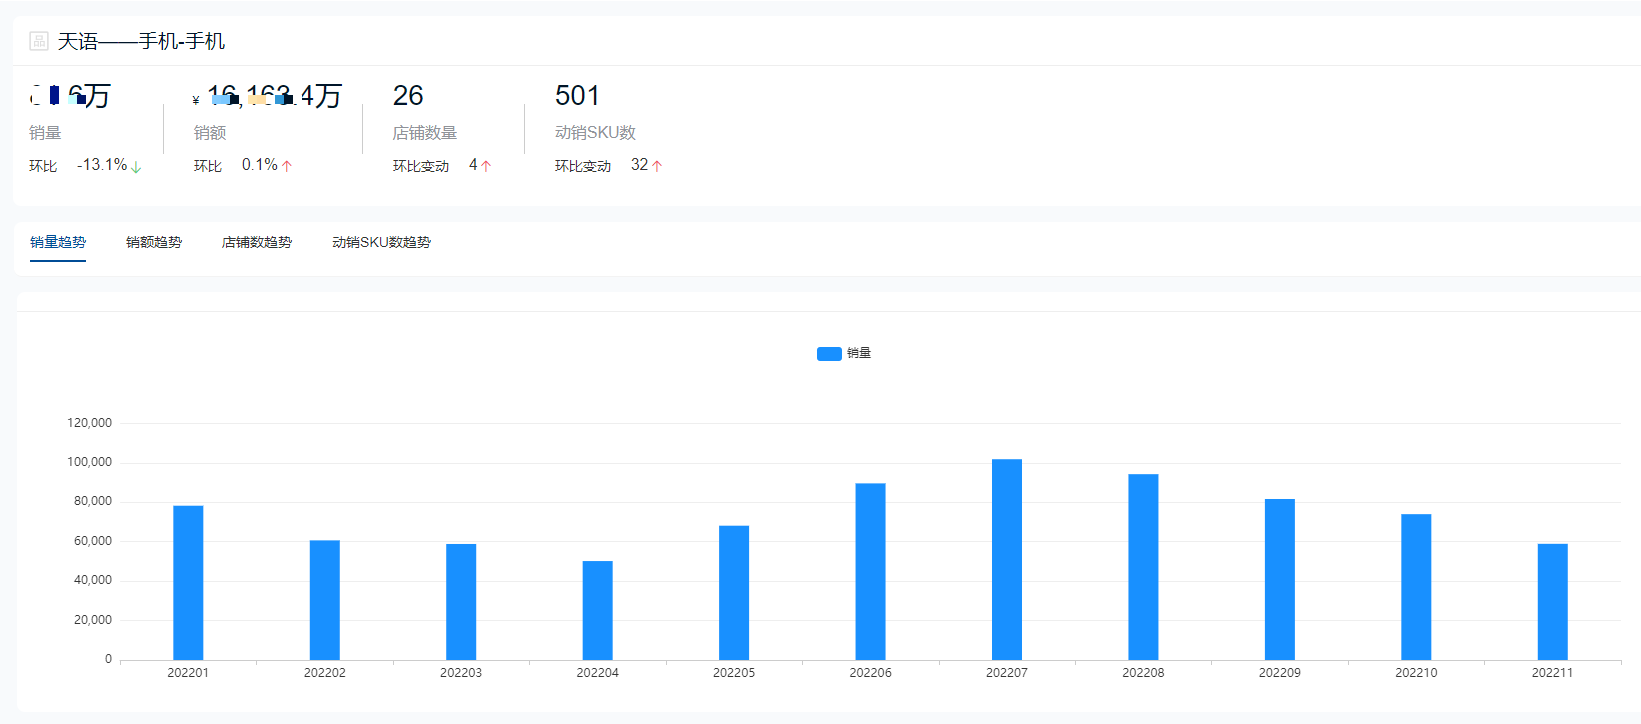This screenshot has width=1641, height=724.
Task: Click the 动销SKU数 metric label
Action: coord(595,132)
